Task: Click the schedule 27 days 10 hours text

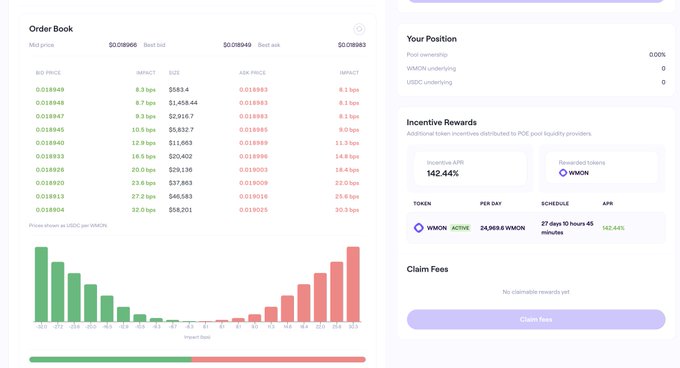Action: 567,228
